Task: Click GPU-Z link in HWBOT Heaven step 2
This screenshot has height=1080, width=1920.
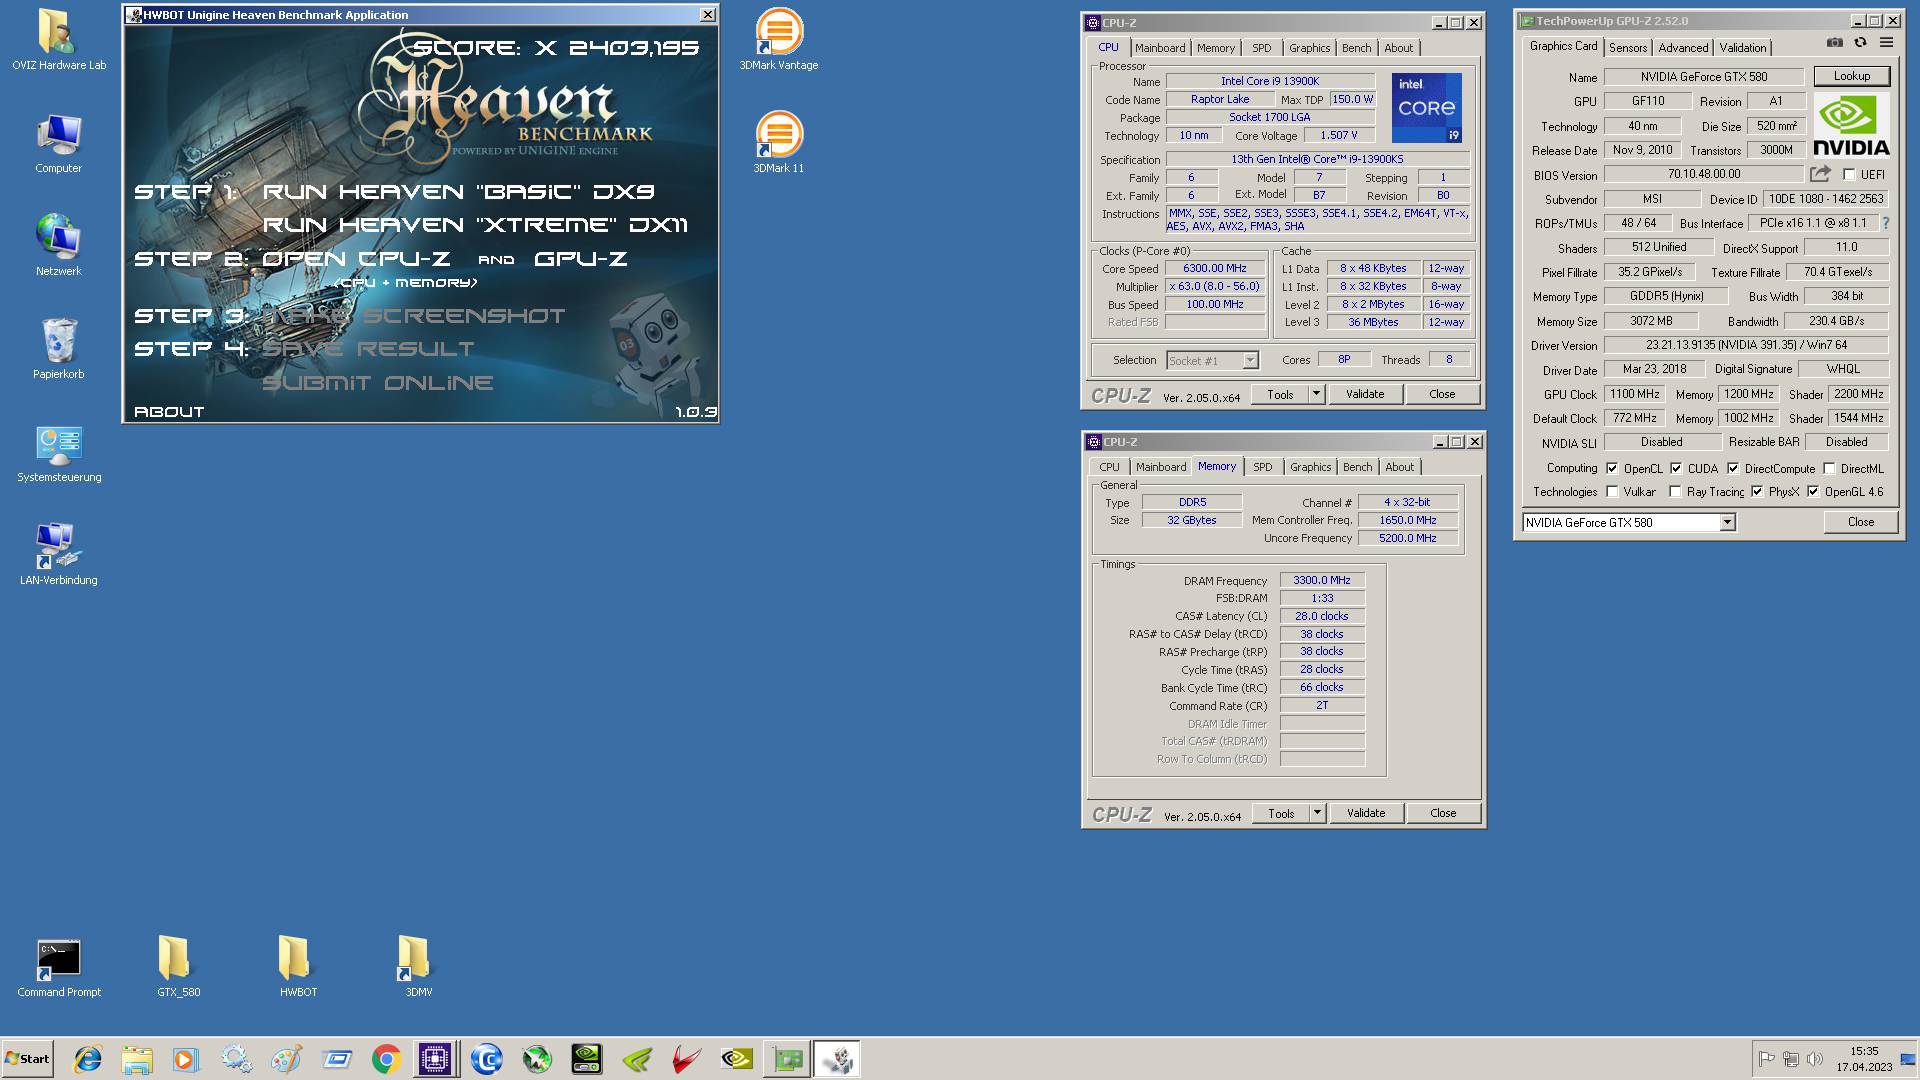Action: coord(581,259)
